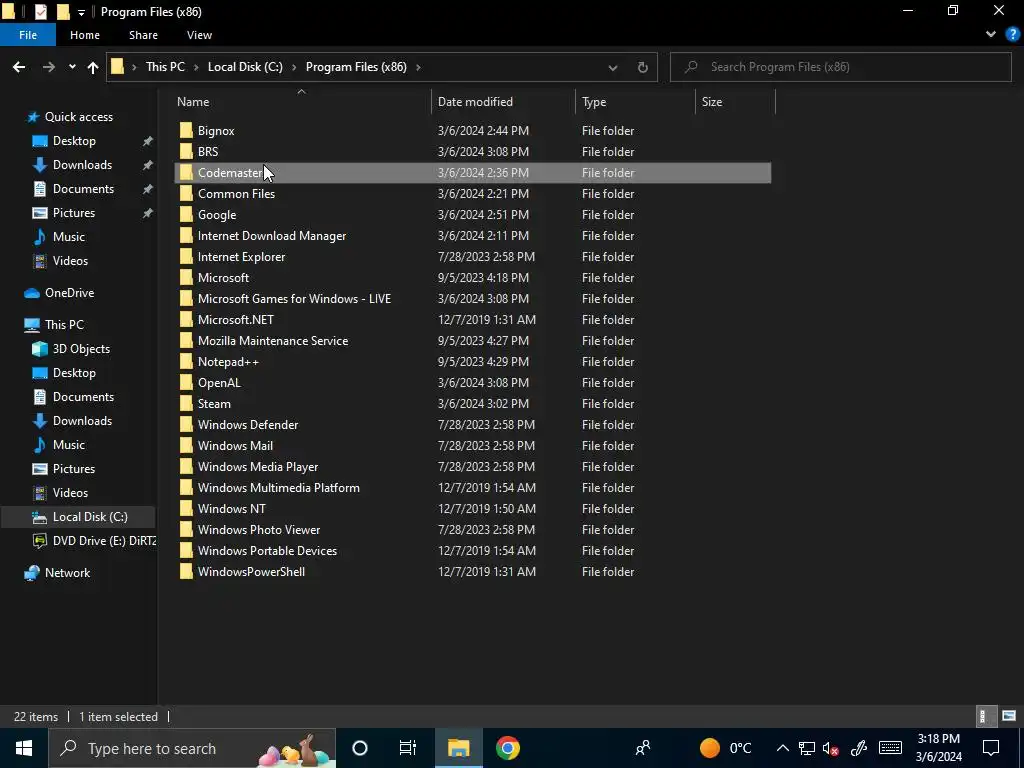Select Quick access in the navigation pane
Image resolution: width=1024 pixels, height=768 pixels.
[x=78, y=117]
